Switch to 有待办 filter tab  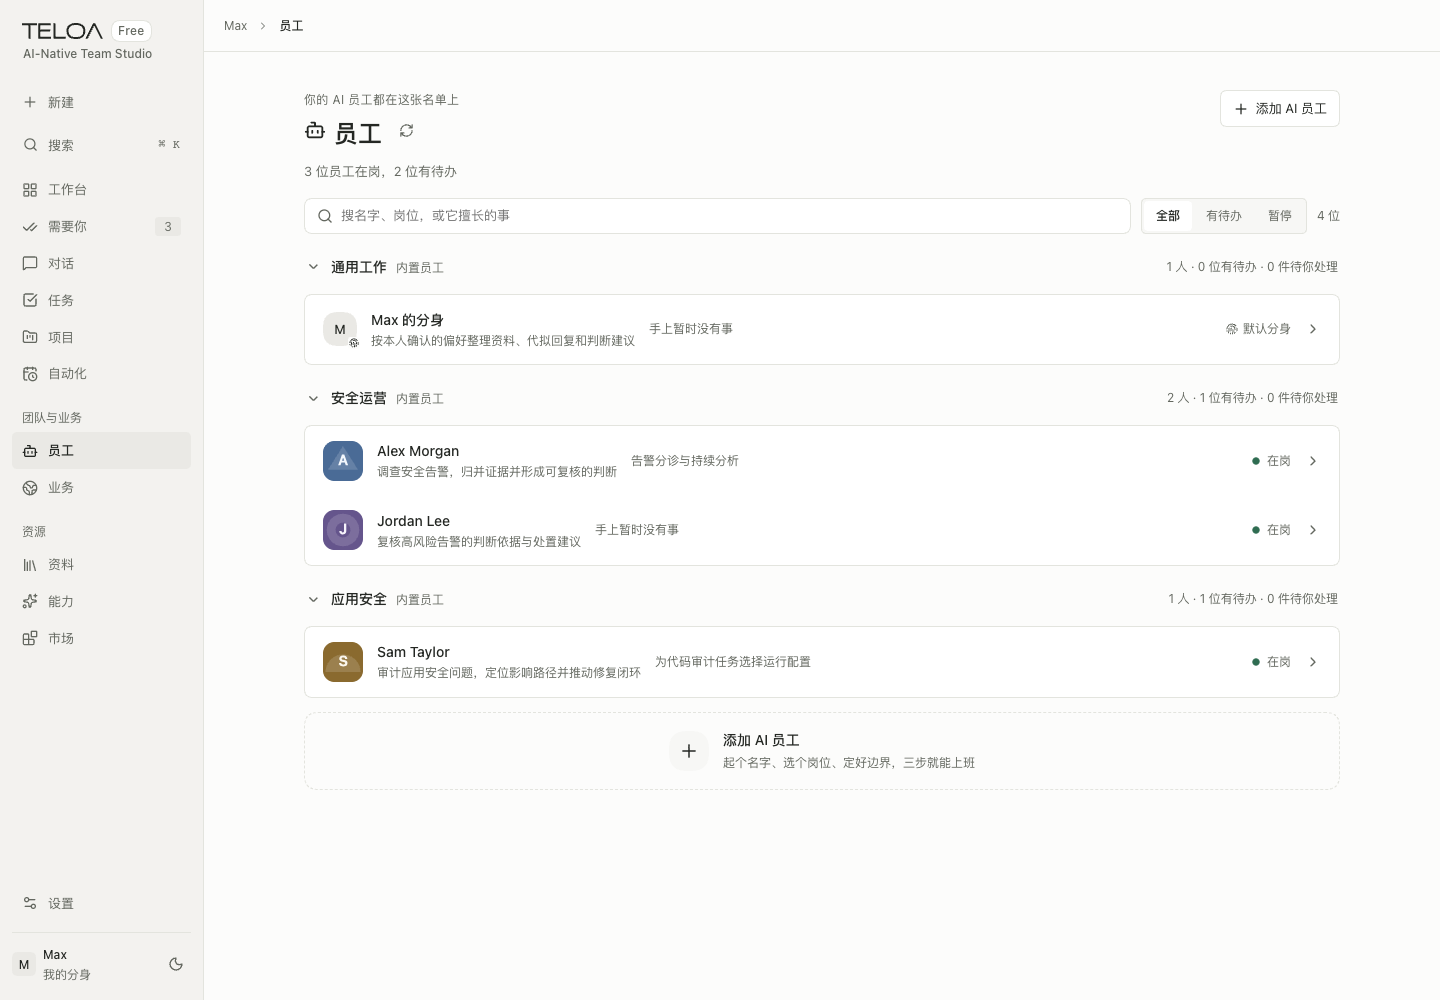point(1224,216)
